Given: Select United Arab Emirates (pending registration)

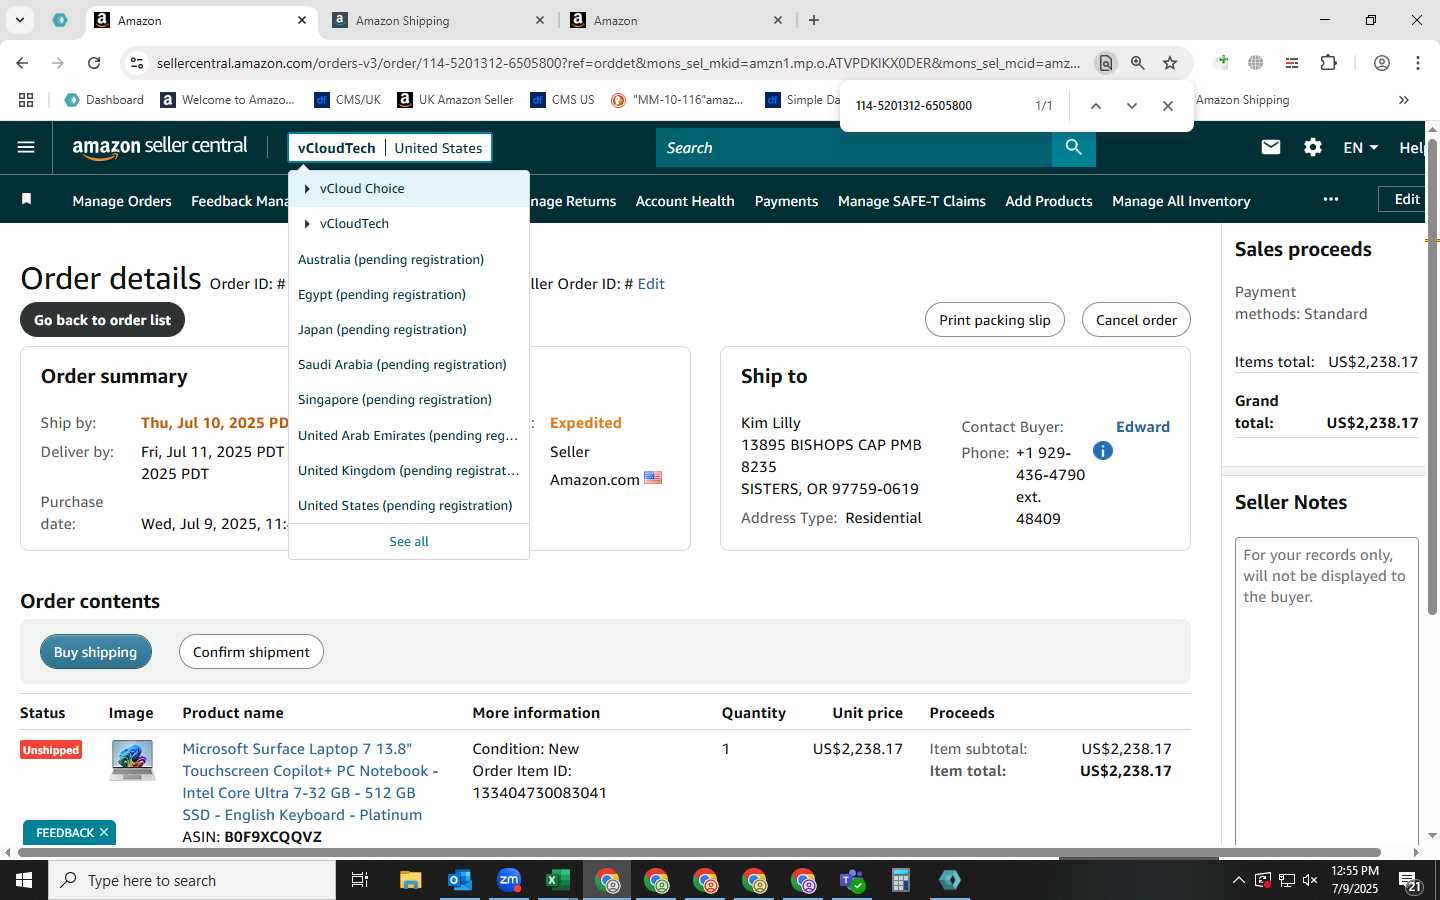Looking at the screenshot, I should [408, 435].
